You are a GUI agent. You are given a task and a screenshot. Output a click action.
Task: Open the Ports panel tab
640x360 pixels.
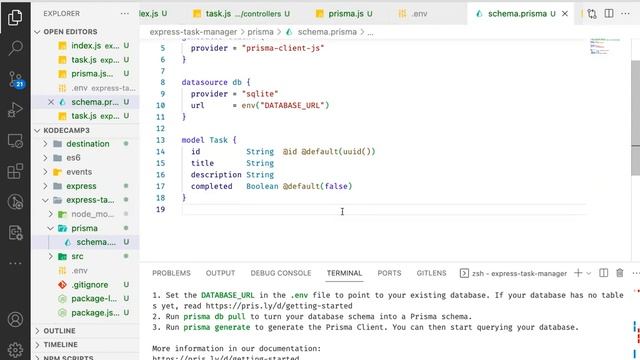389,273
